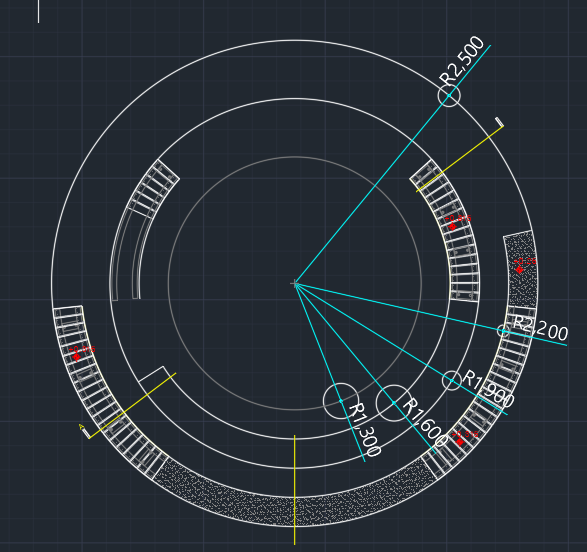
Task: Select the circle on R1,600 leader
Action: click(x=394, y=403)
